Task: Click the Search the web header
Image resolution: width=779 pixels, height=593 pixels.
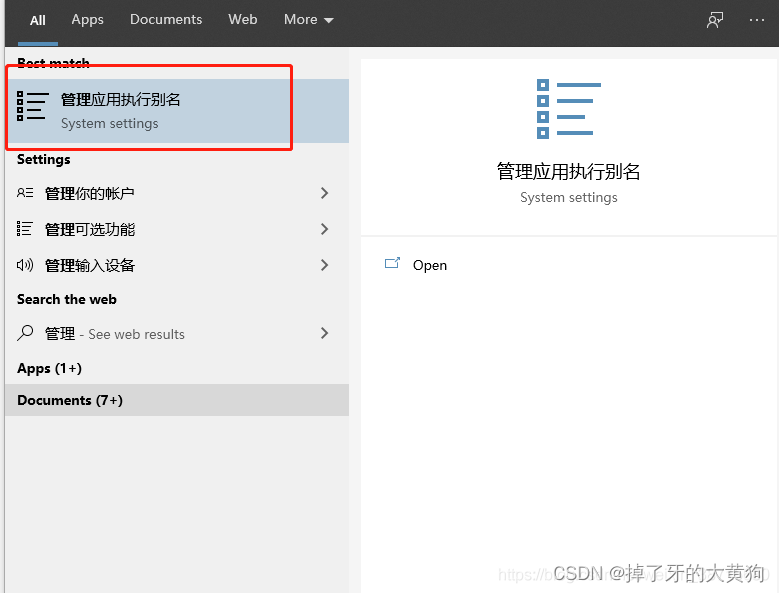Action: coord(67,299)
